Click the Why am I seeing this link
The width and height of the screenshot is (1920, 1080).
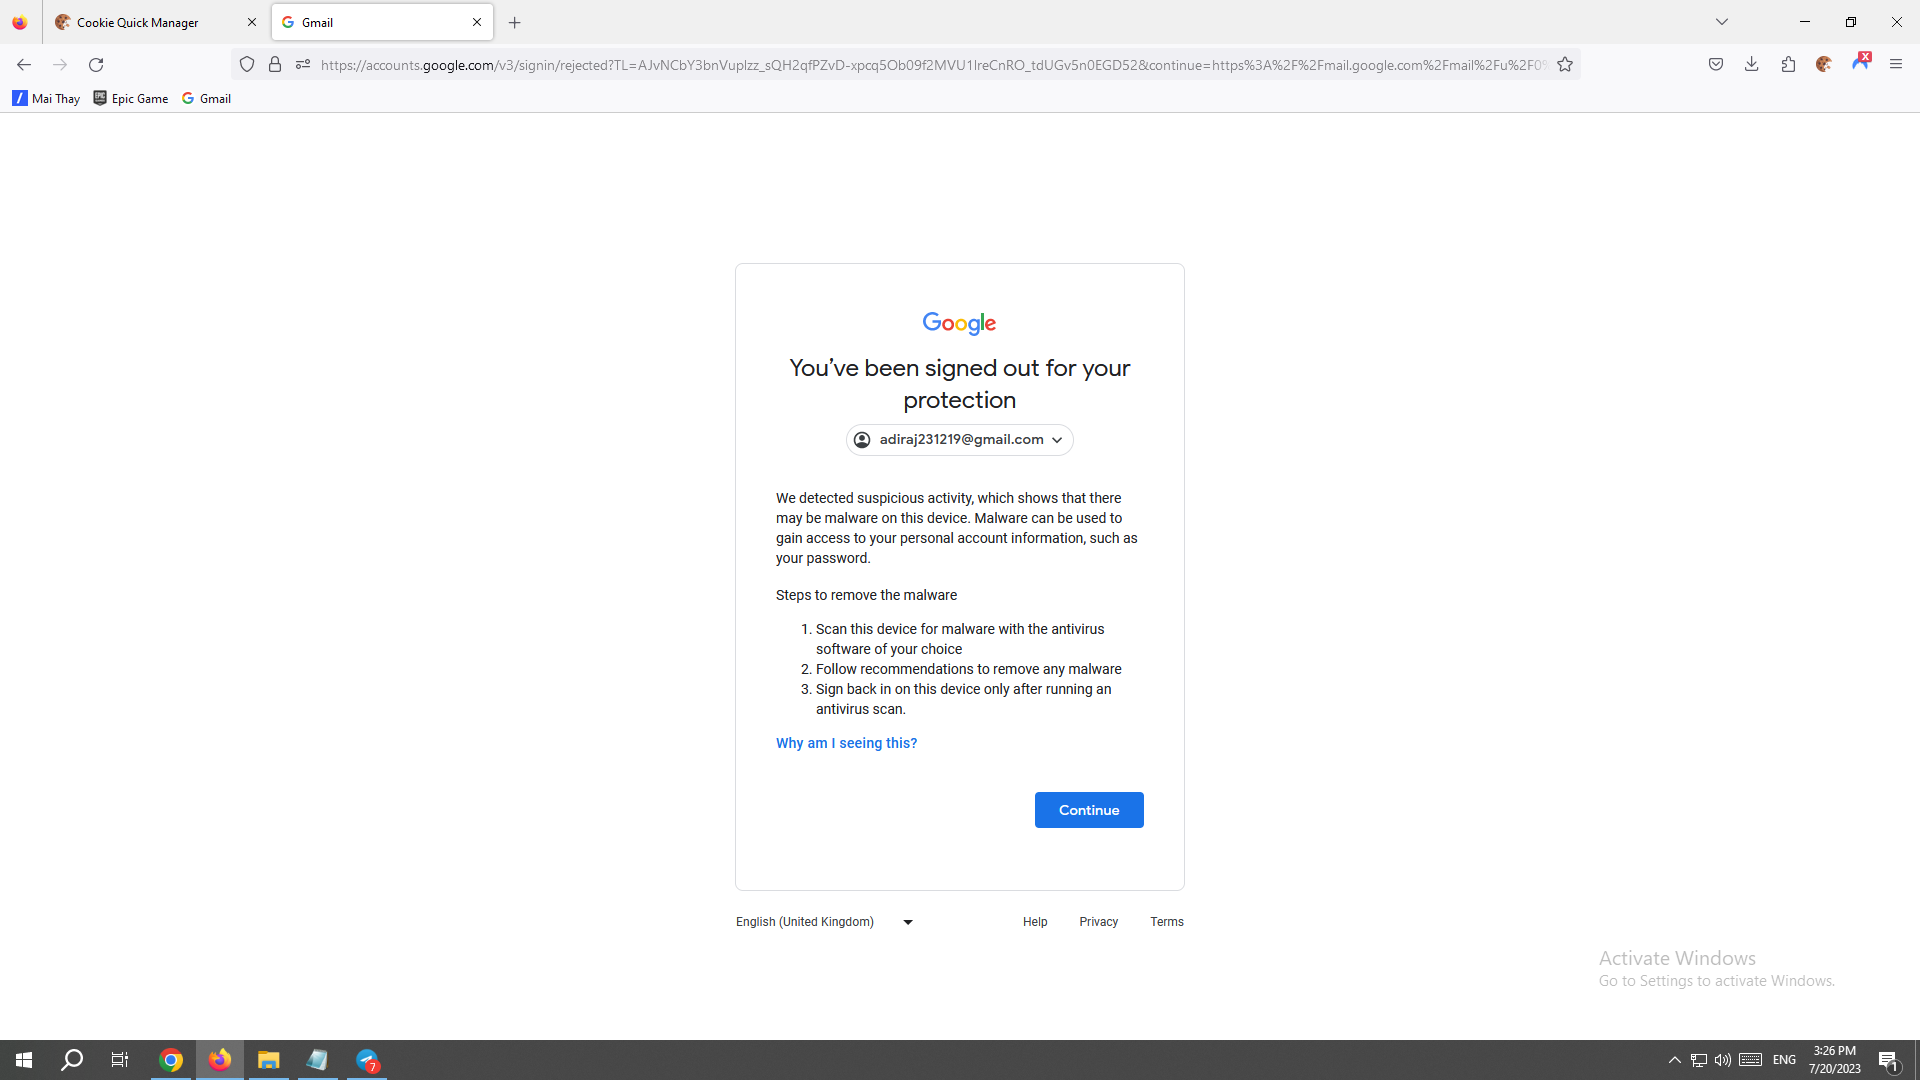[846, 743]
